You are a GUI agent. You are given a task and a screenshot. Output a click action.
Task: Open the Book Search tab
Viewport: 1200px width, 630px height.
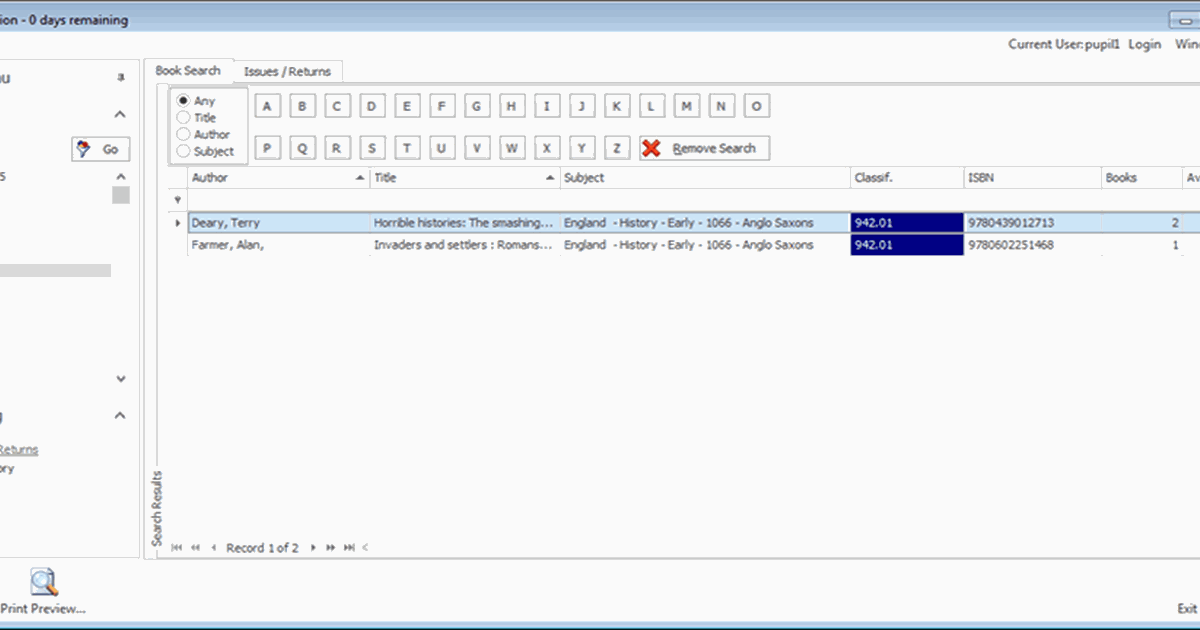coord(188,71)
